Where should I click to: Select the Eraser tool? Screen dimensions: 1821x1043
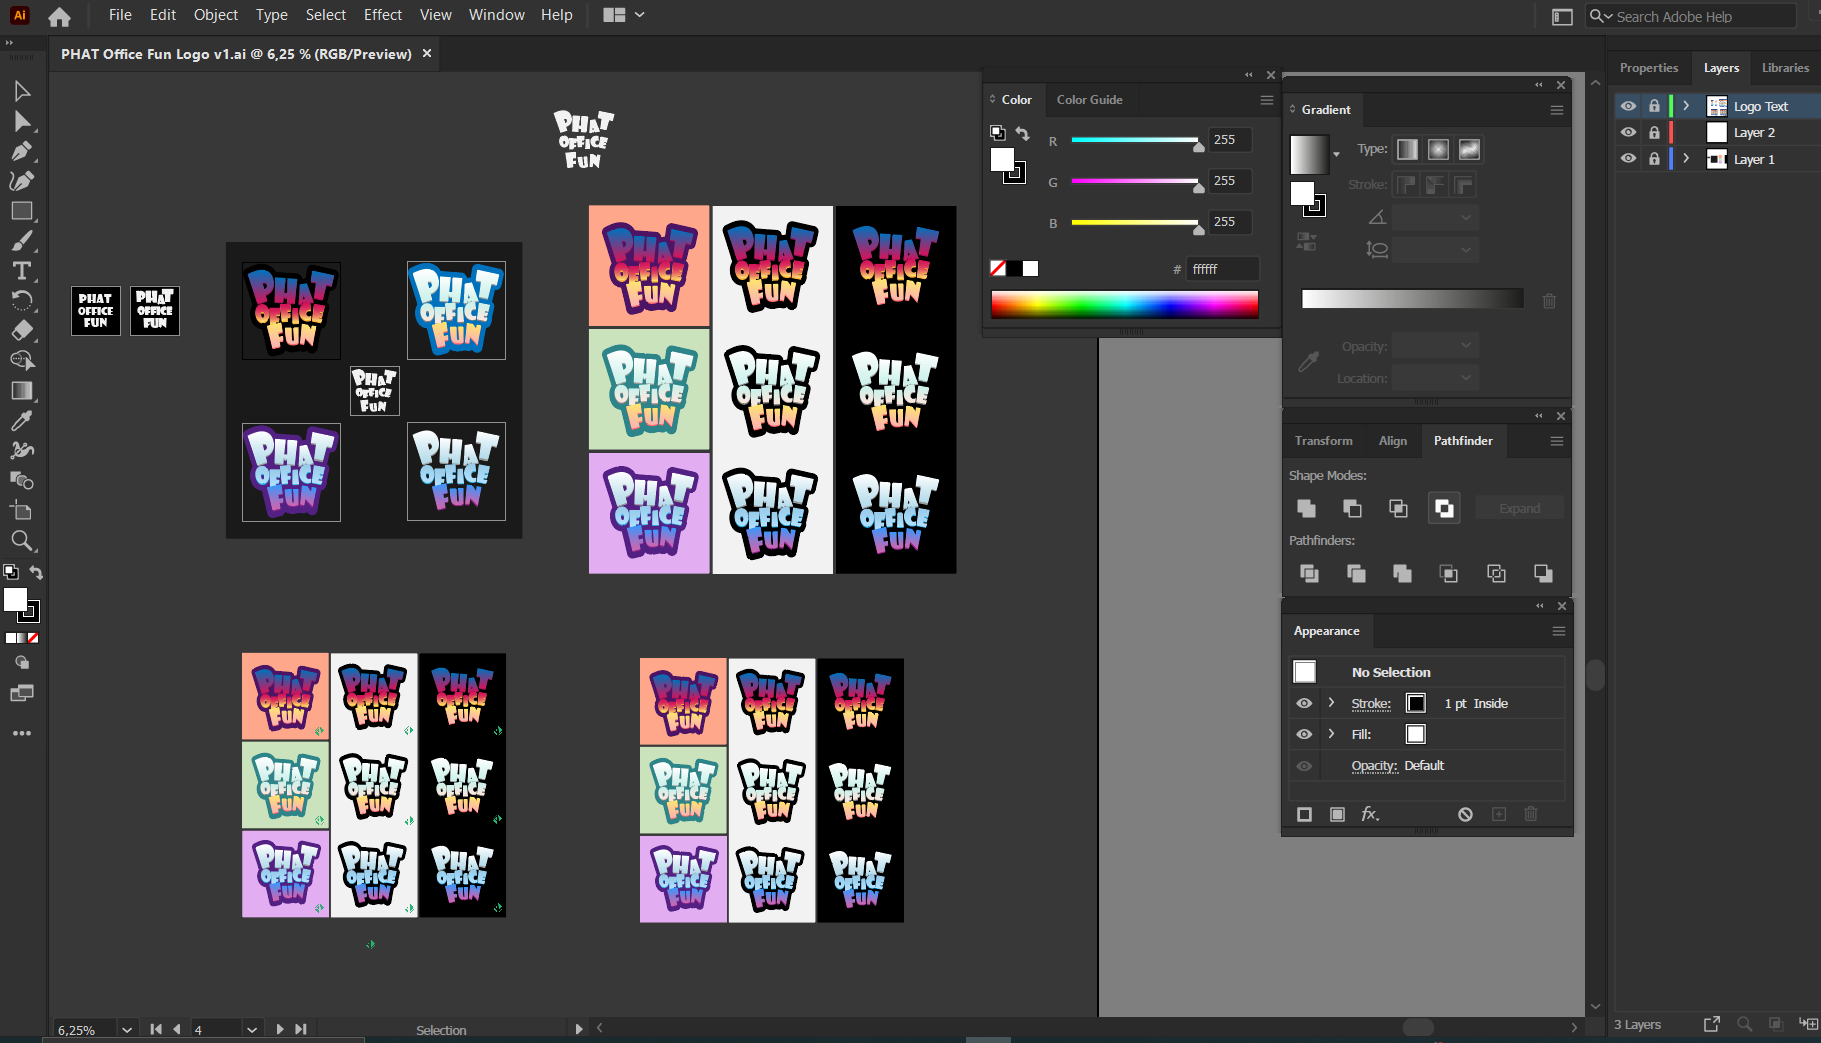[22, 330]
